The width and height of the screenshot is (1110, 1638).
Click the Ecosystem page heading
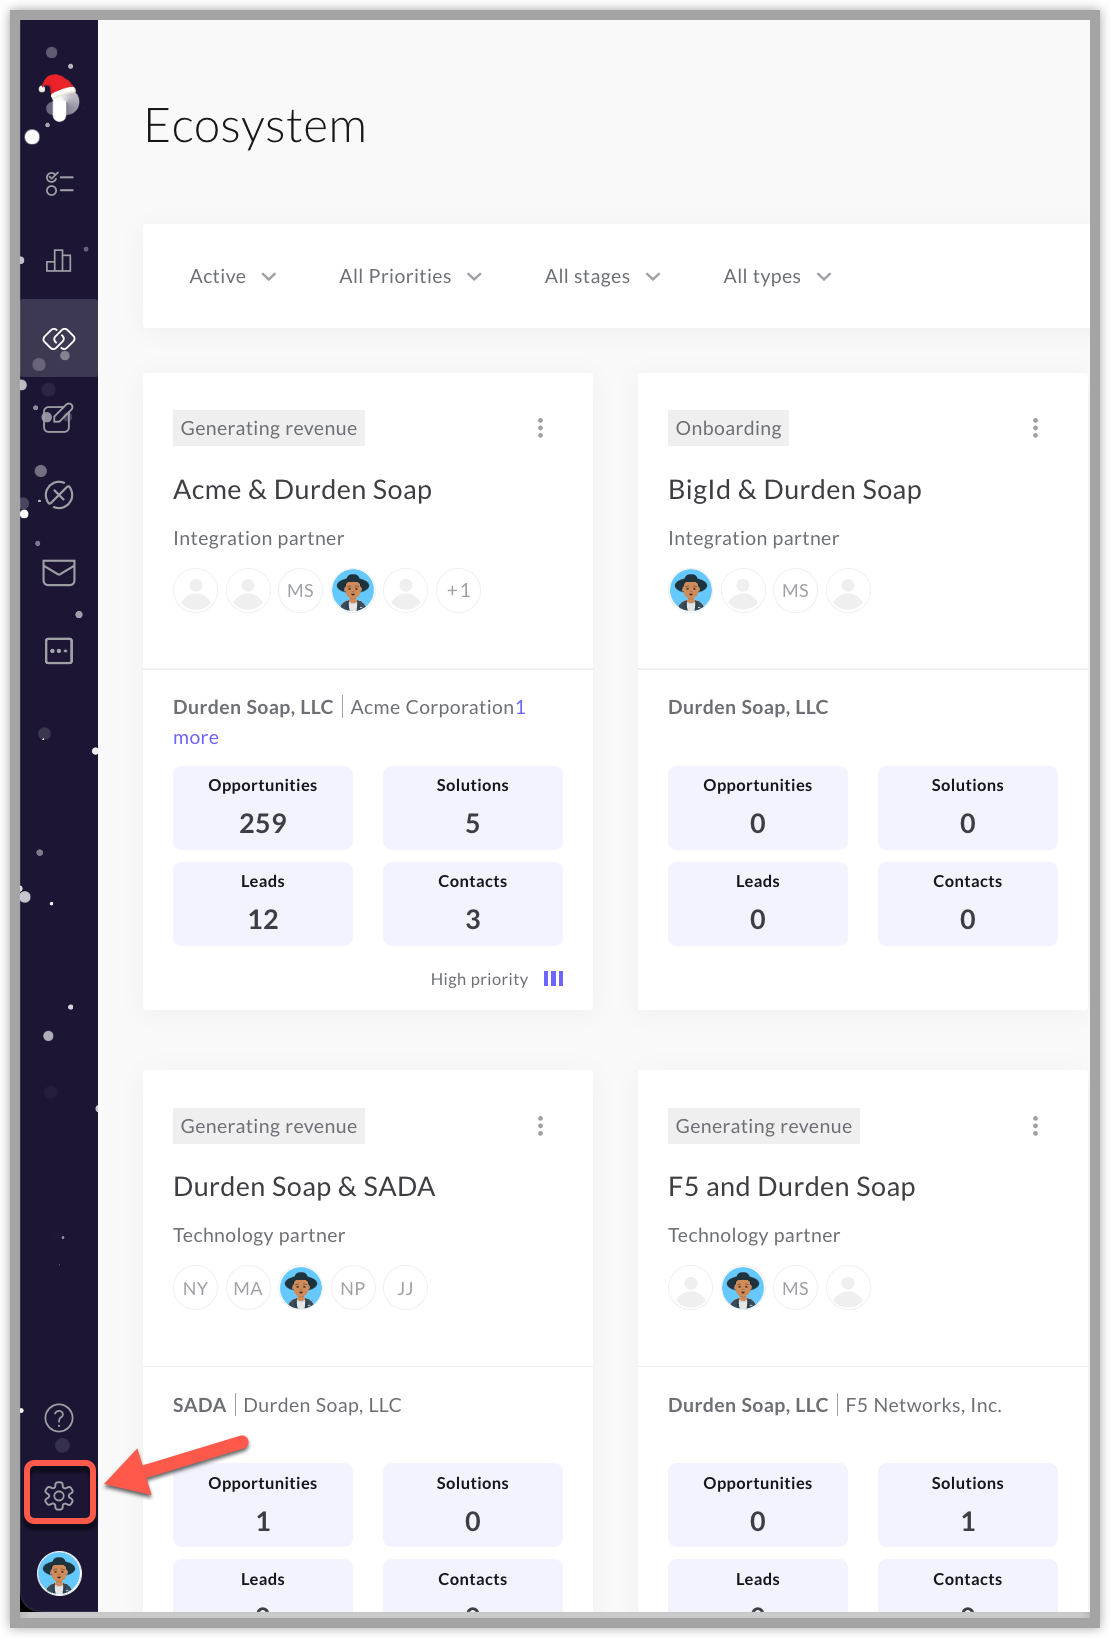[x=255, y=127]
